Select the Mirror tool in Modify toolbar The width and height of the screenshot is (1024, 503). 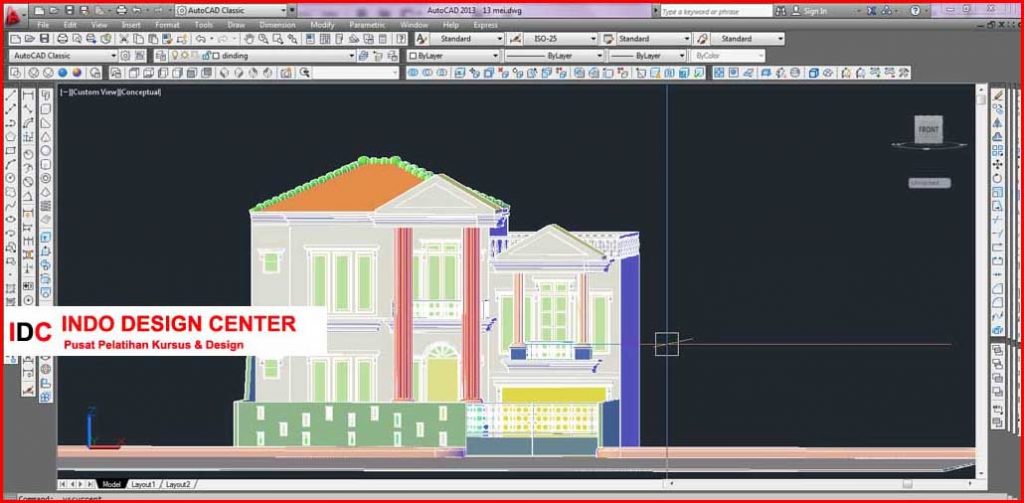click(997, 122)
